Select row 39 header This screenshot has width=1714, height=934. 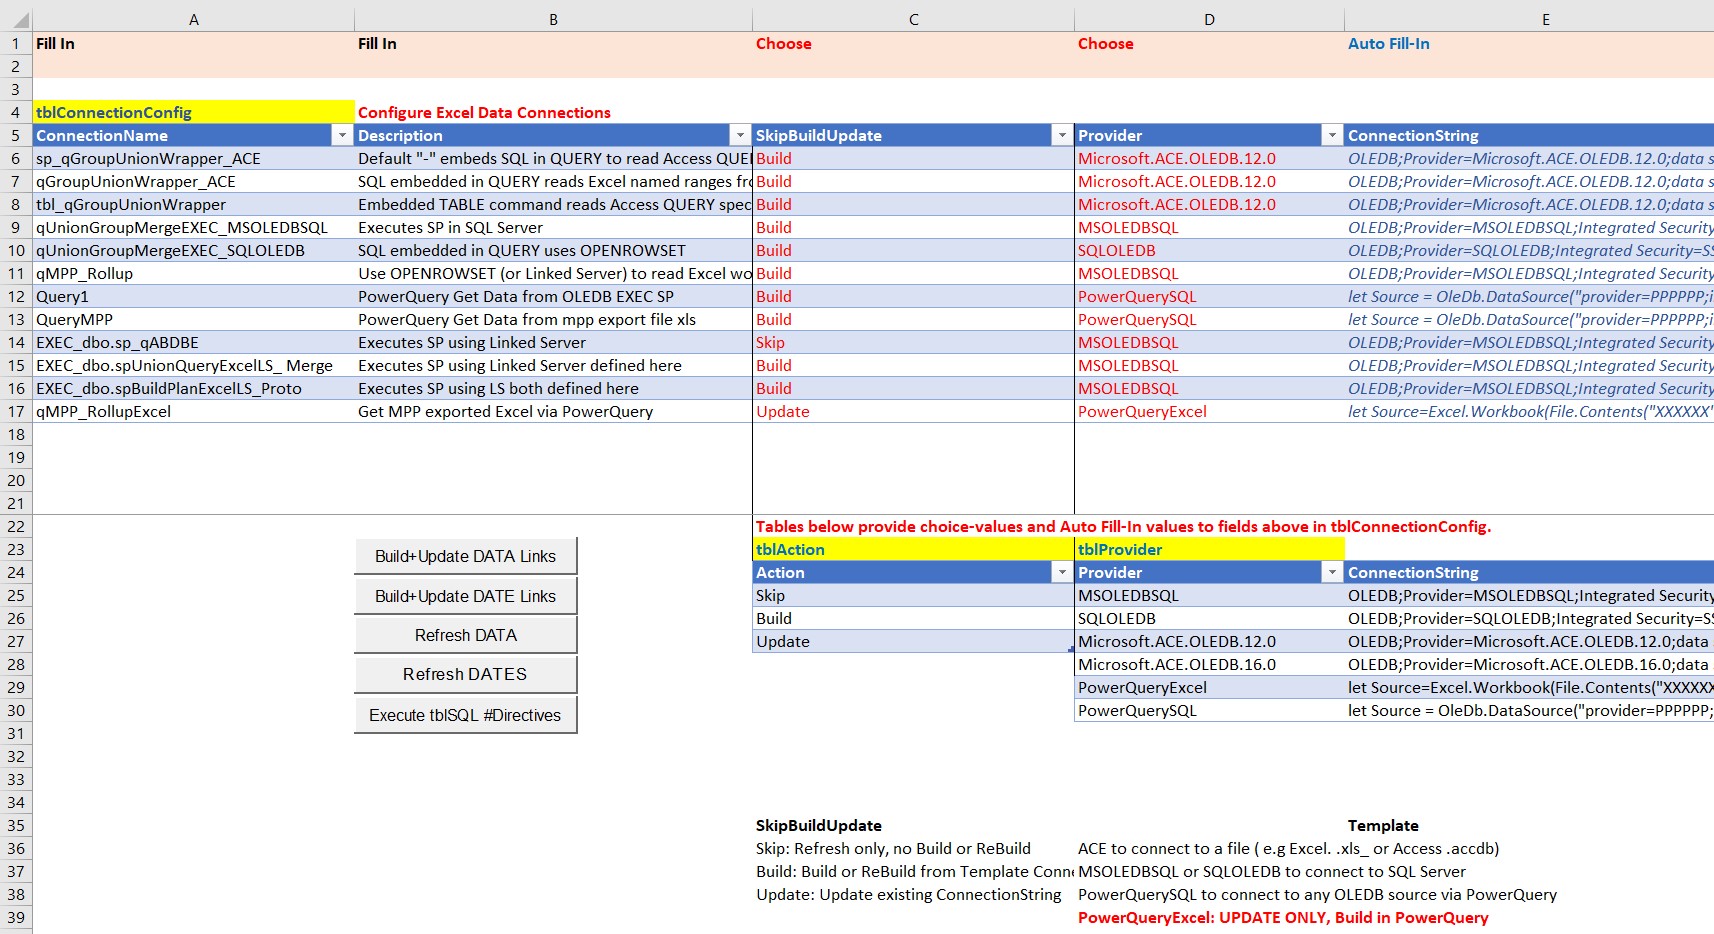[x=16, y=917]
